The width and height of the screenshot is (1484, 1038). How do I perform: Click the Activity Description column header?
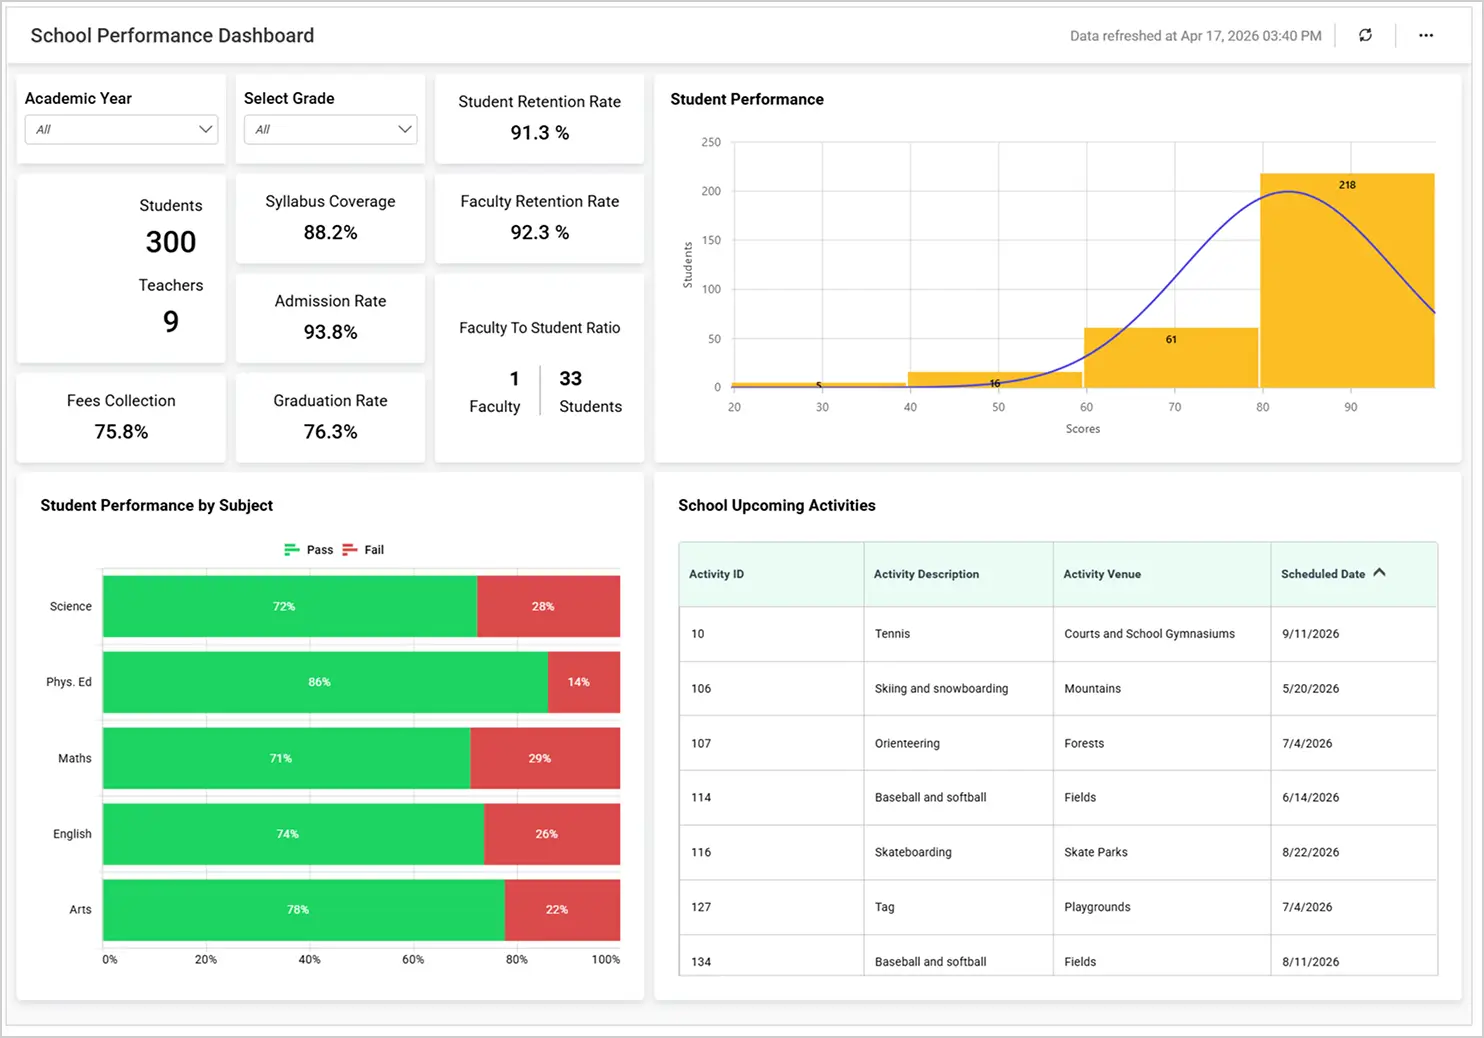click(x=925, y=574)
